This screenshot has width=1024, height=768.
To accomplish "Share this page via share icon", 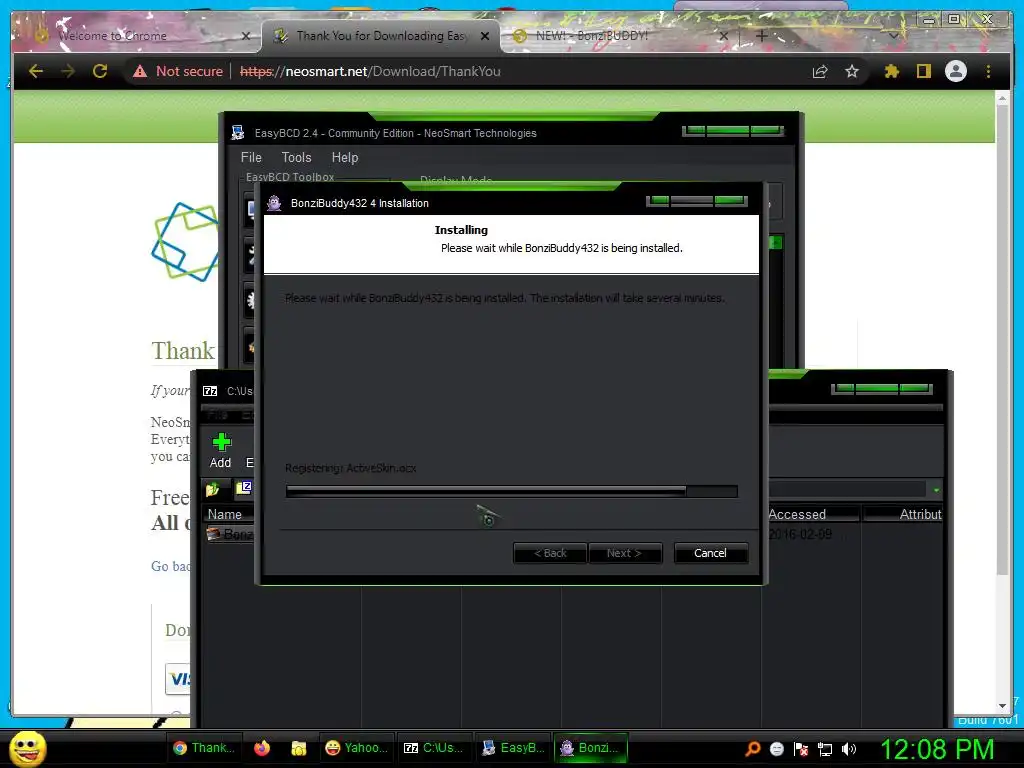I will tap(820, 71).
